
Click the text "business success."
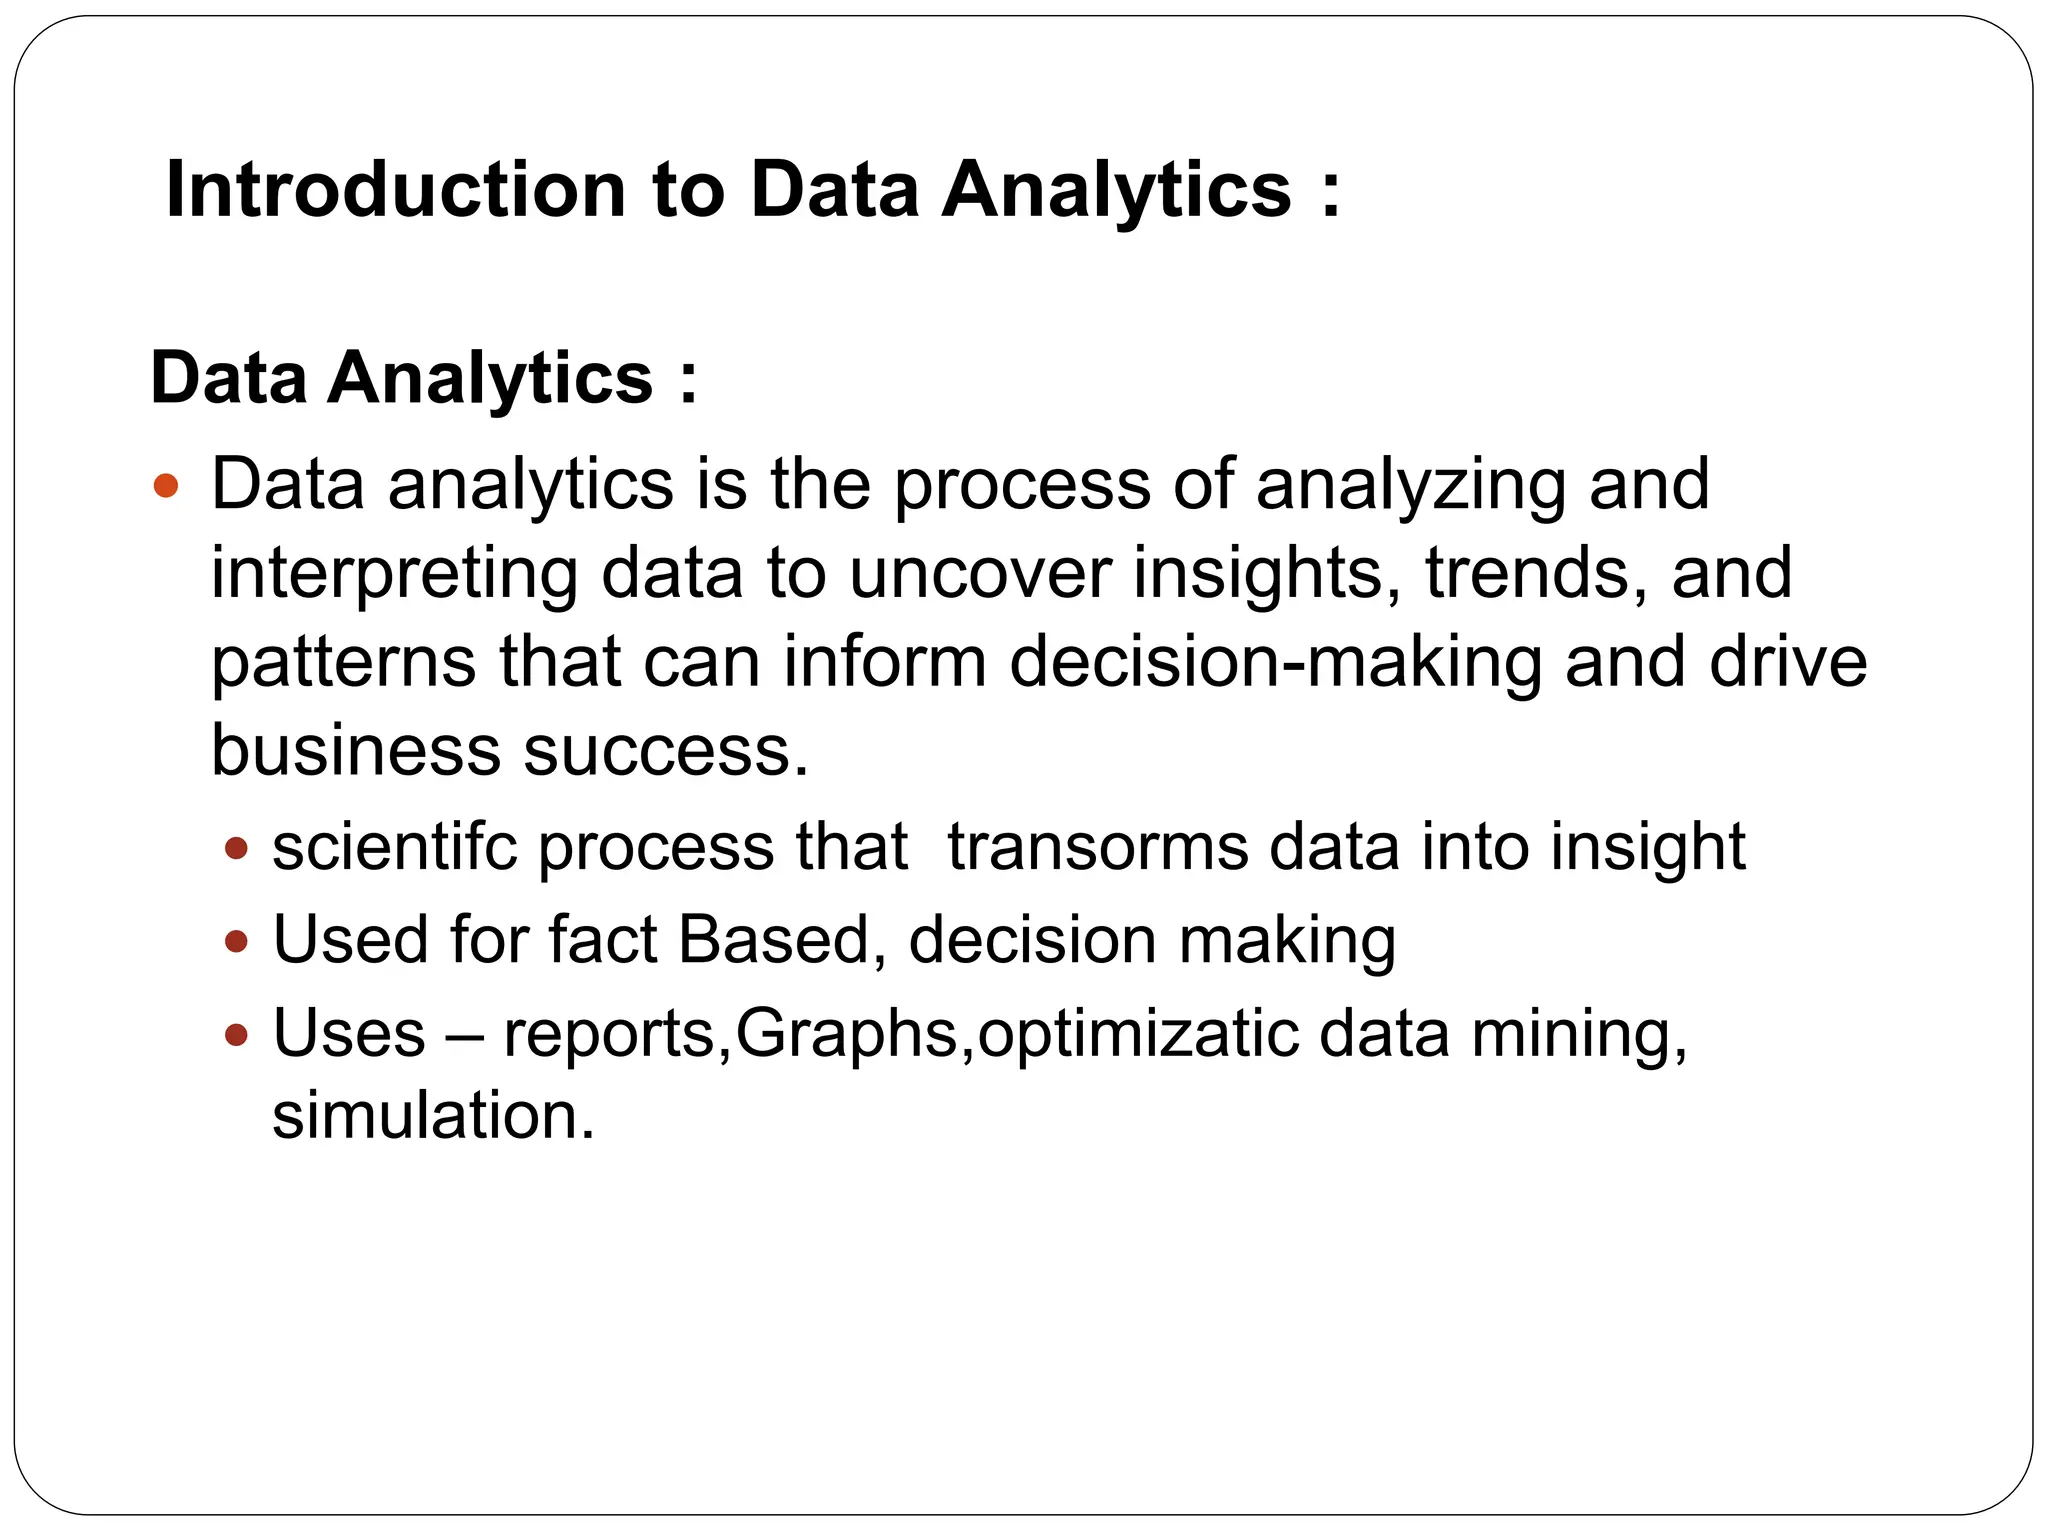point(510,750)
